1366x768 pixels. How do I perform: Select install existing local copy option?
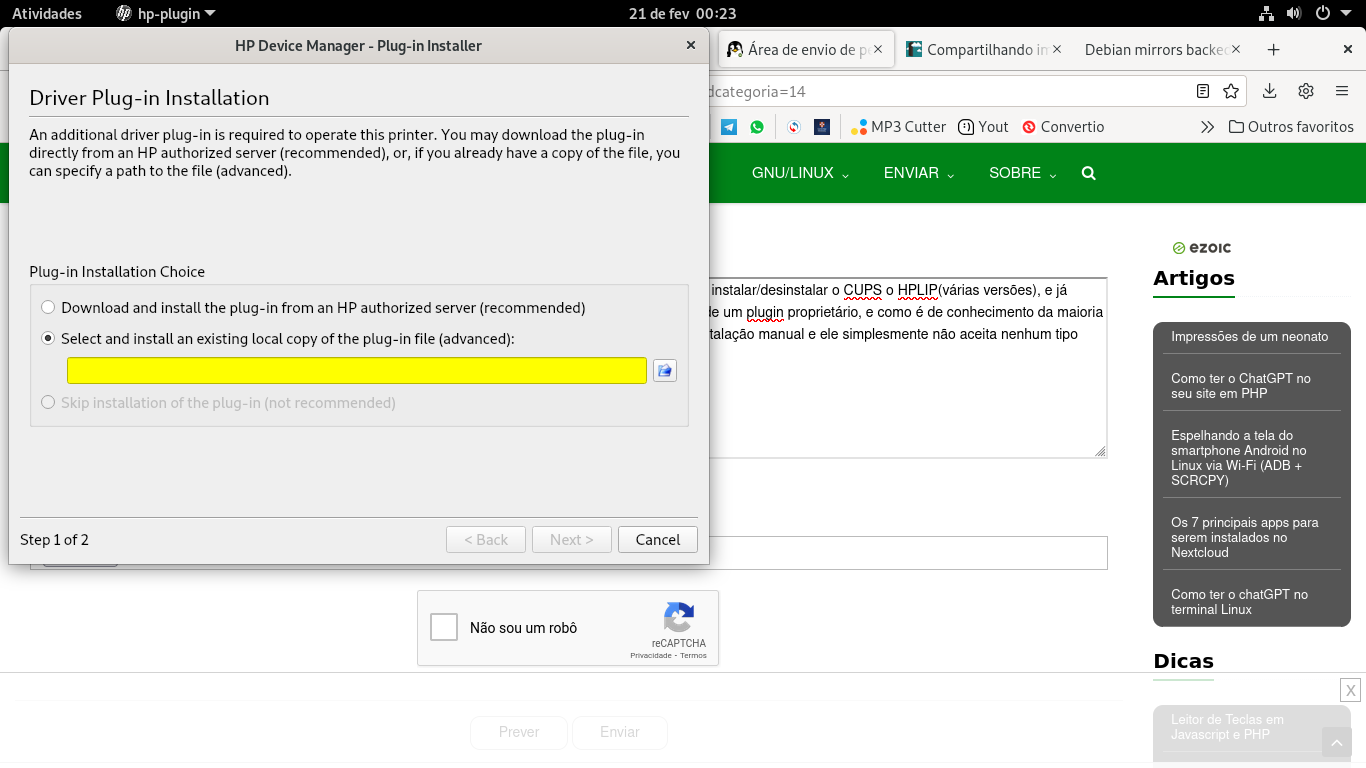click(278, 339)
